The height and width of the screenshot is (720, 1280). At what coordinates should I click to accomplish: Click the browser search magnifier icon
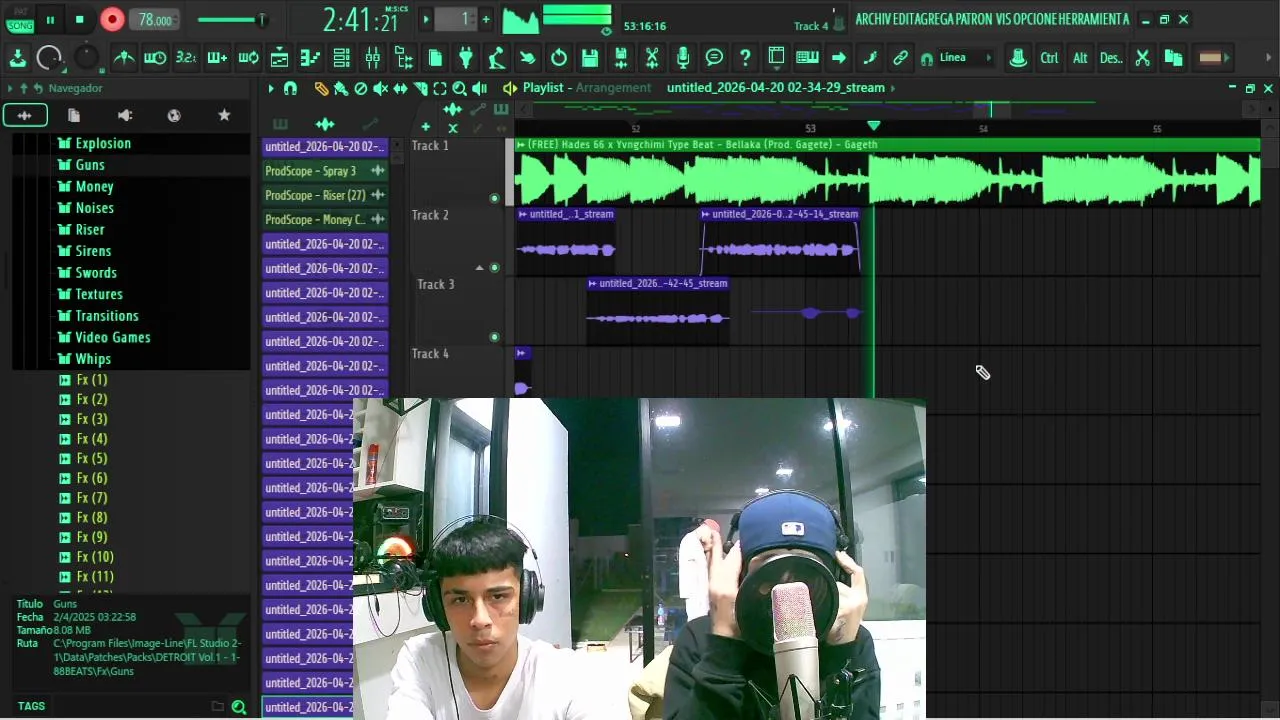pyautogui.click(x=239, y=707)
